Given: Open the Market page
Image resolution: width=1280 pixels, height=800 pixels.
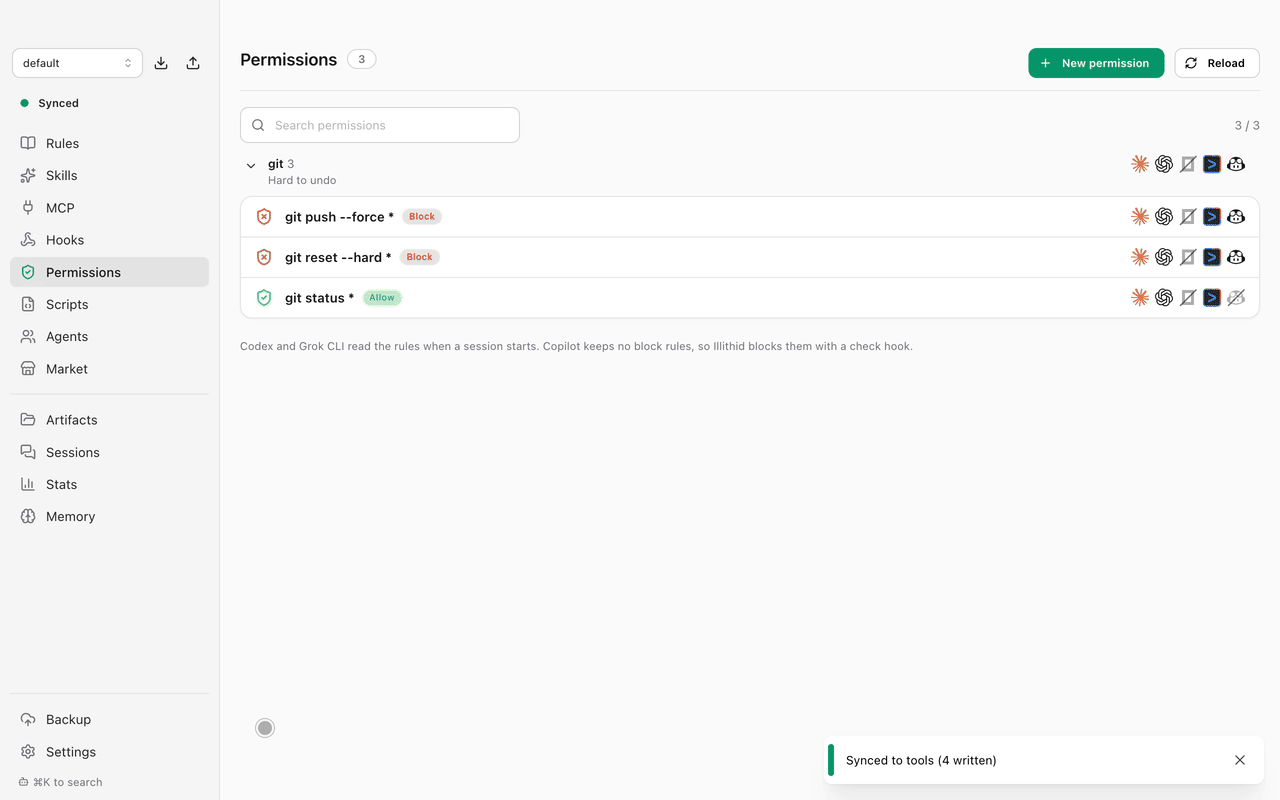Looking at the screenshot, I should pos(110,369).
